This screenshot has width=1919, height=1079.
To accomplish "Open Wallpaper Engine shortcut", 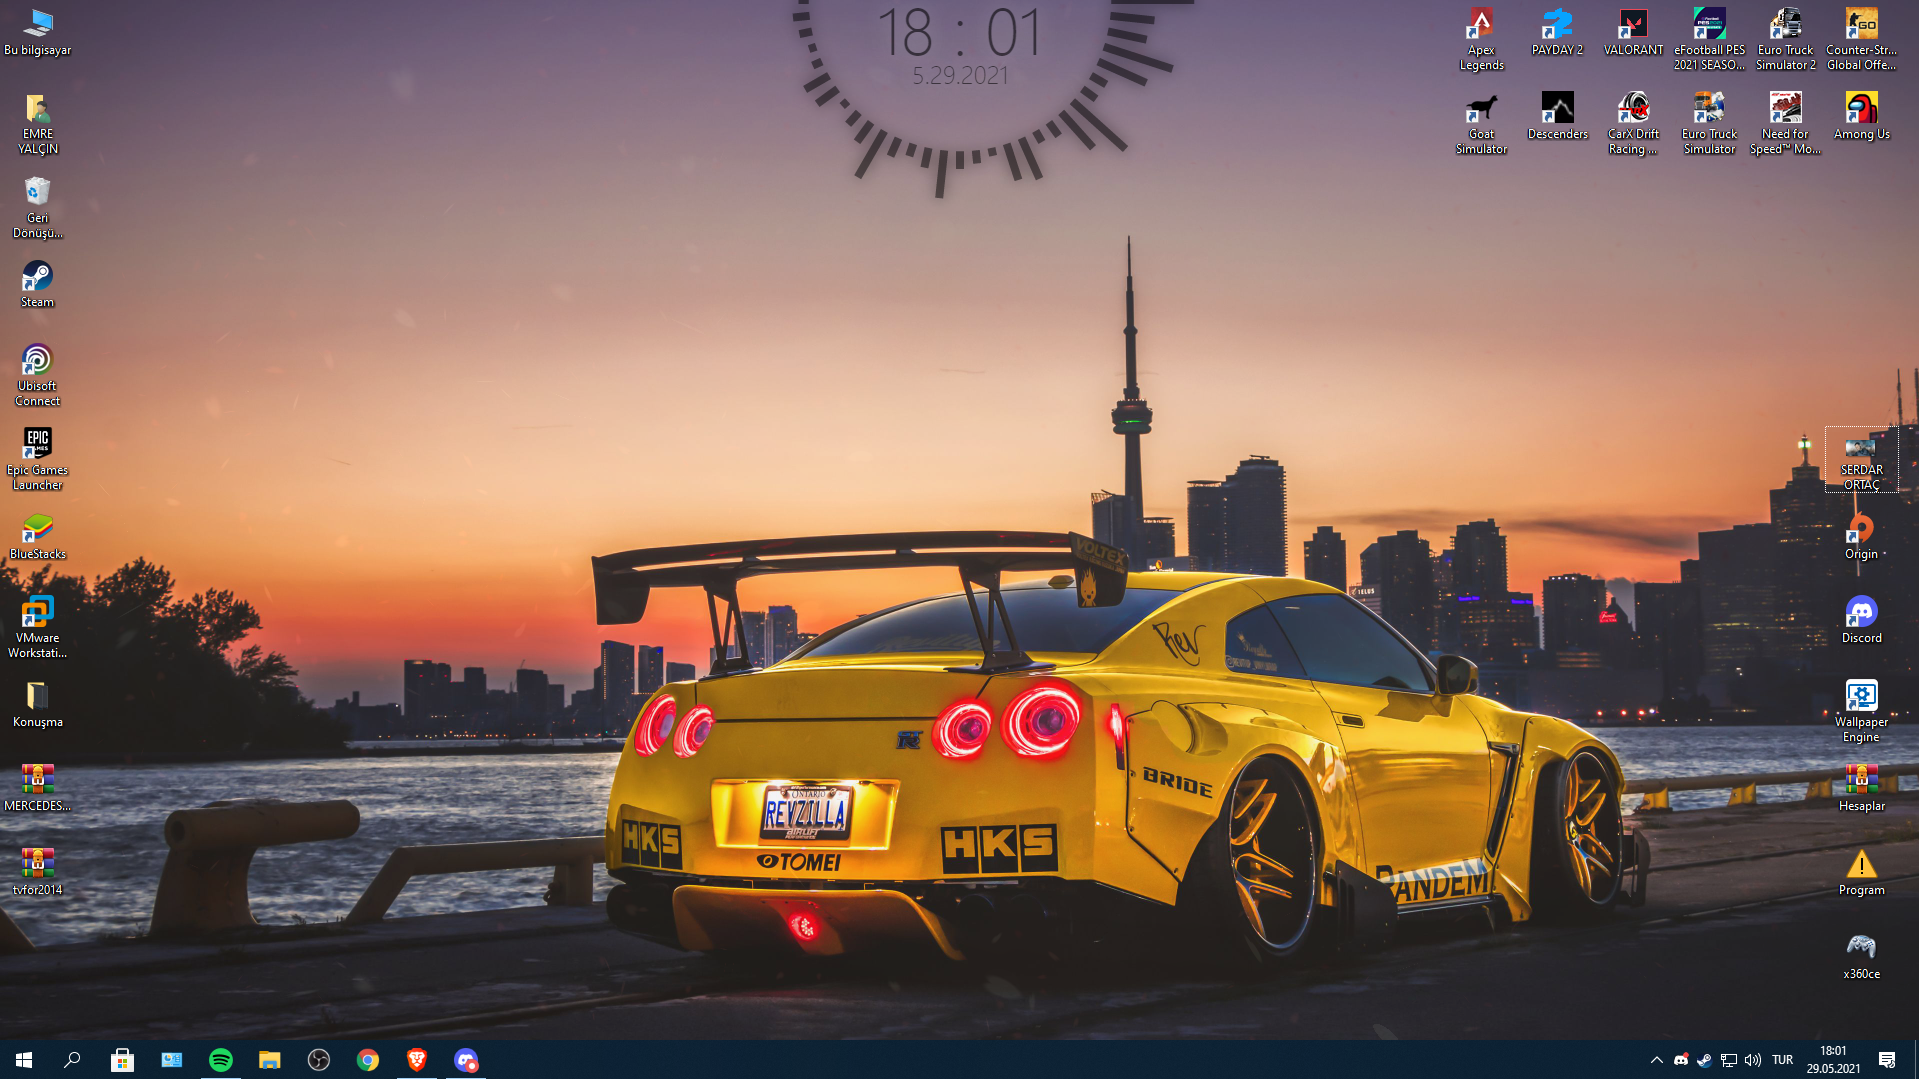I will pyautogui.click(x=1861, y=712).
